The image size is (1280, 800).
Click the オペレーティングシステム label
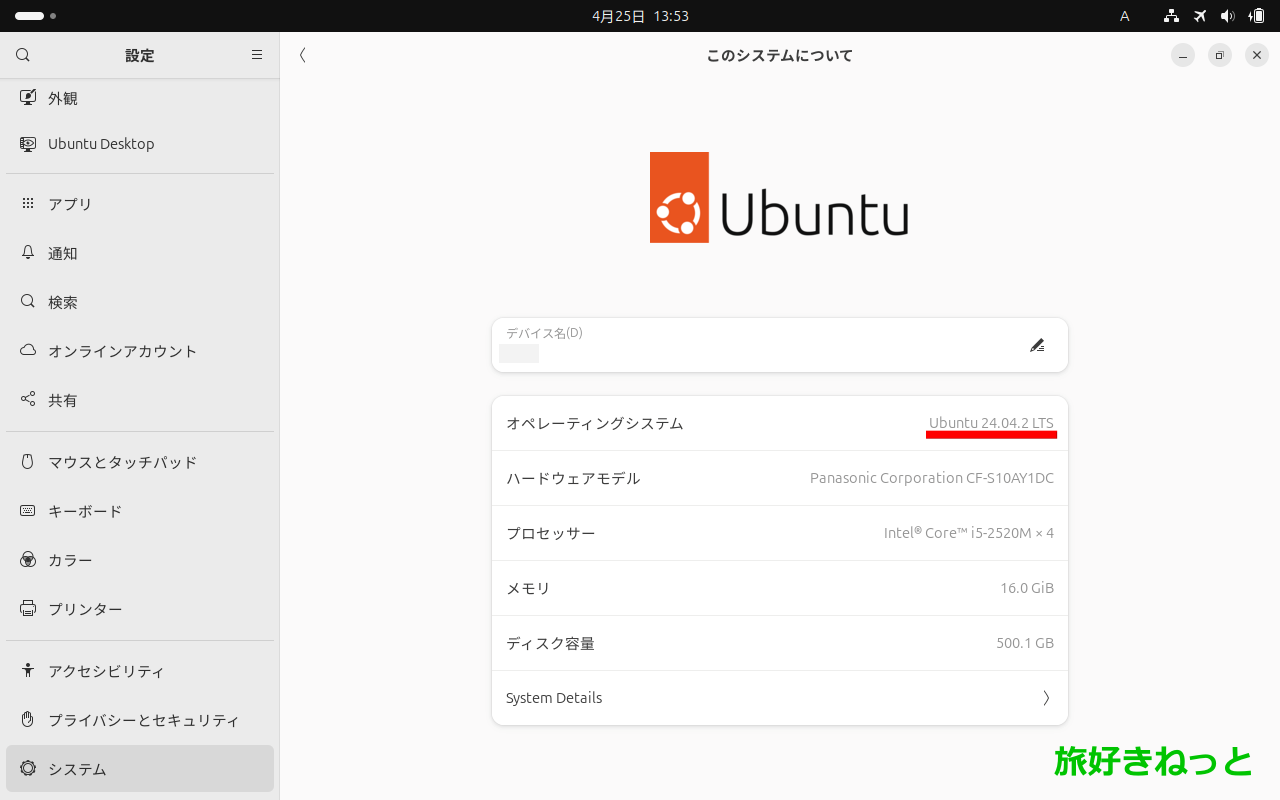pos(595,423)
